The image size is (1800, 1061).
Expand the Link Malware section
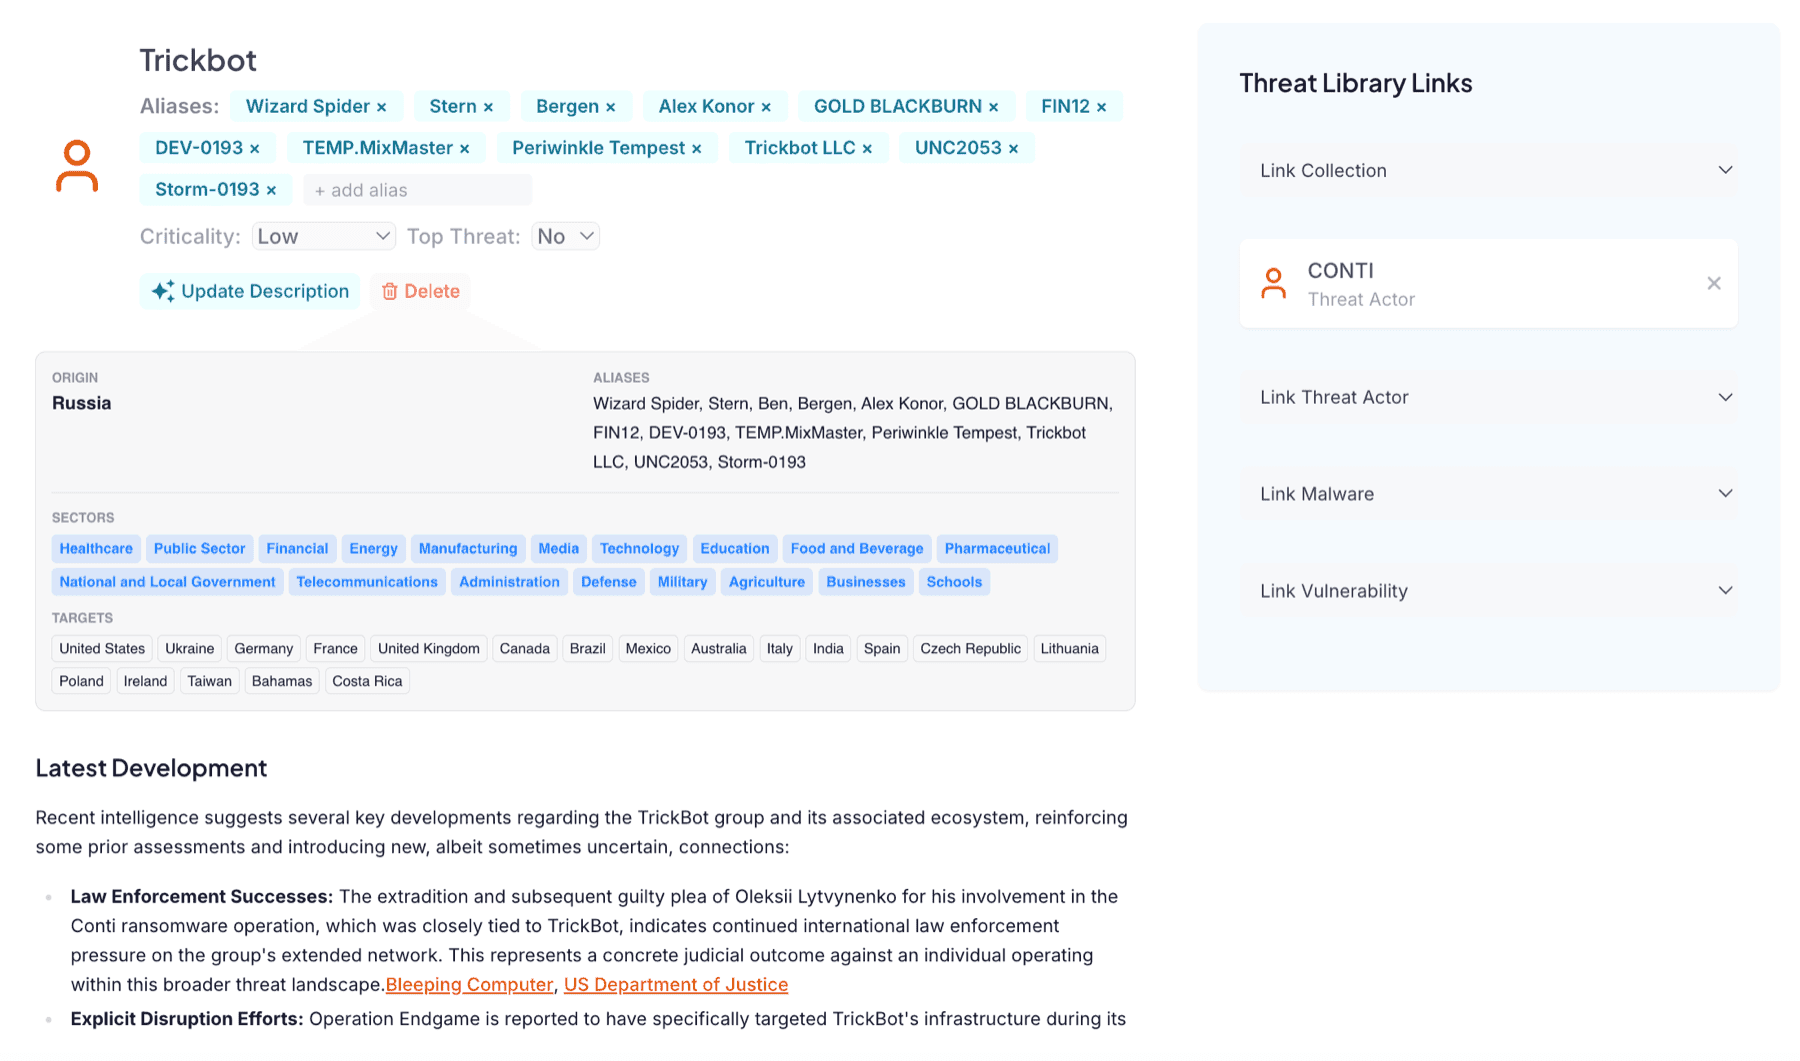1488,494
